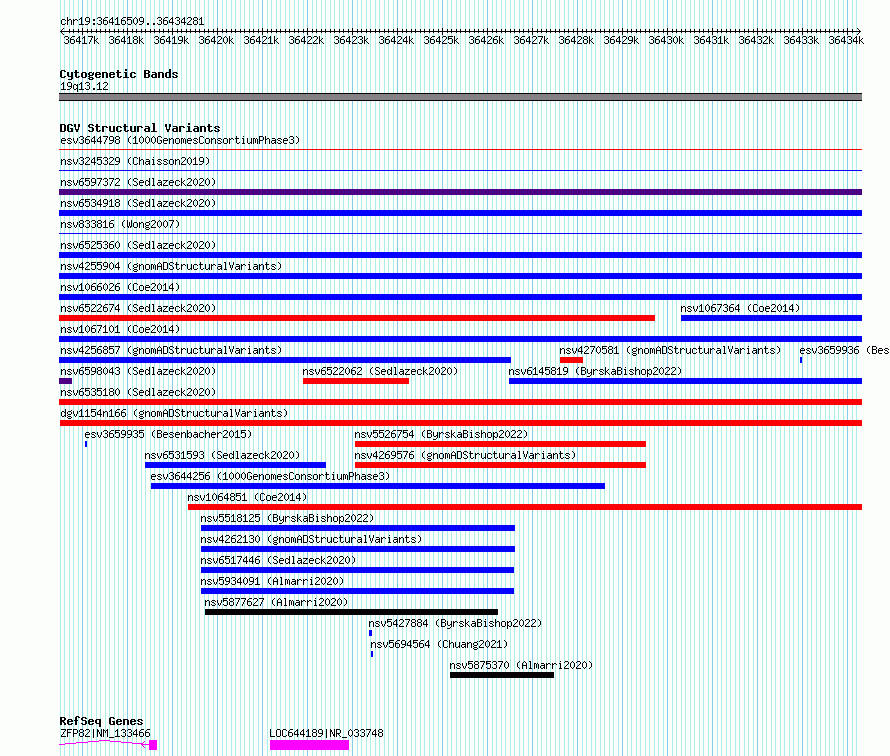Screen dimensions: 890x756
Task: Click the 36425k ruler position
Action: [441, 40]
